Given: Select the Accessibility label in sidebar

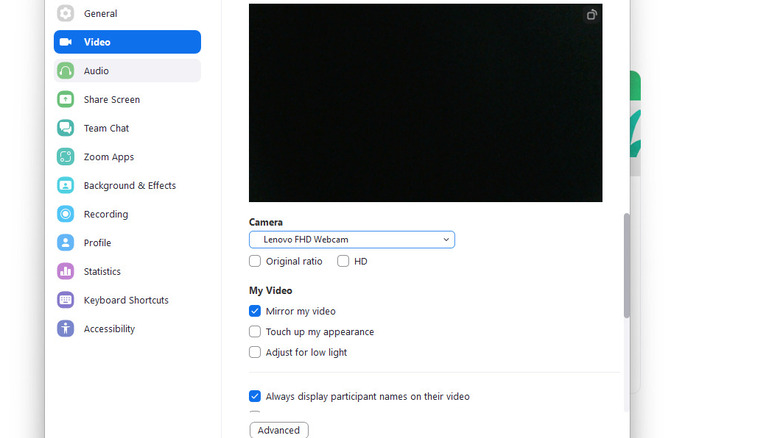Looking at the screenshot, I should [109, 329].
